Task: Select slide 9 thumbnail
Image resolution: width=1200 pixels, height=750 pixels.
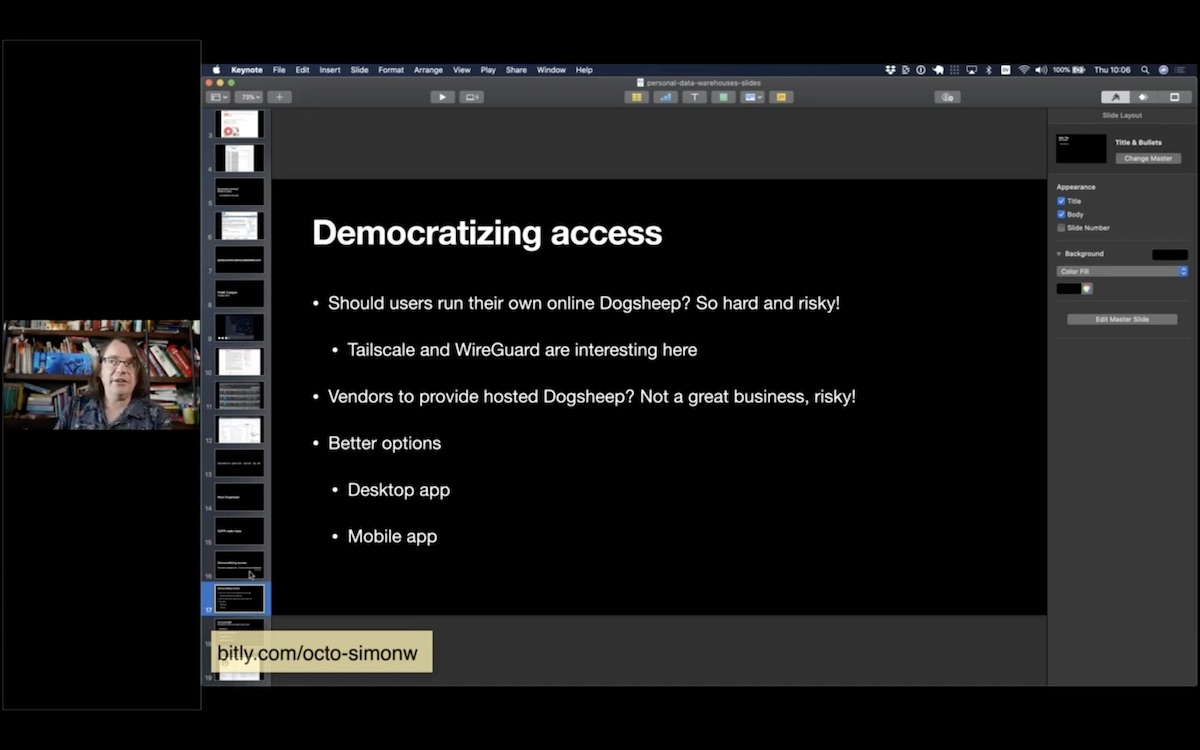Action: [240, 327]
